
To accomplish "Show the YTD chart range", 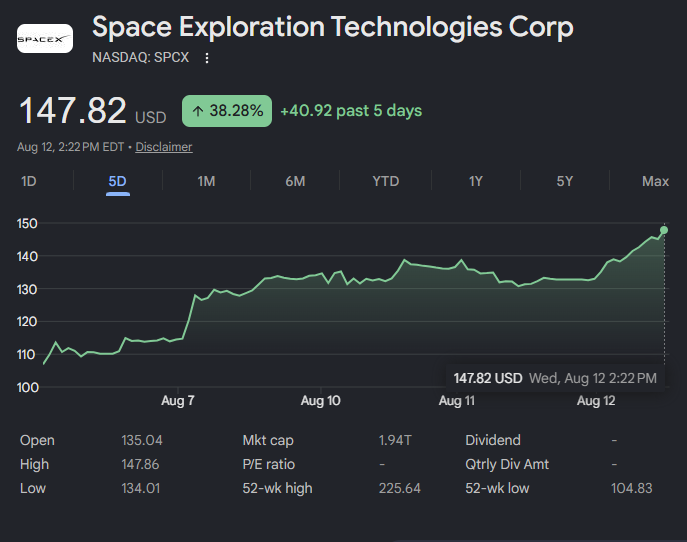I will coord(386,181).
